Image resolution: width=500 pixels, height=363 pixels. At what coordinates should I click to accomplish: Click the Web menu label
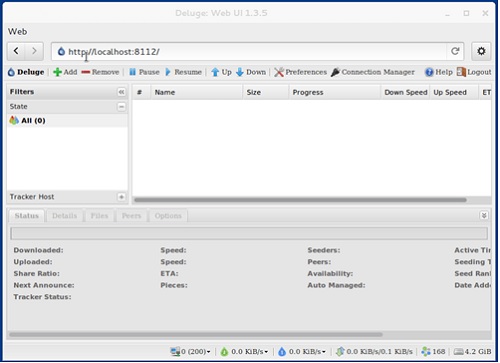pos(18,32)
